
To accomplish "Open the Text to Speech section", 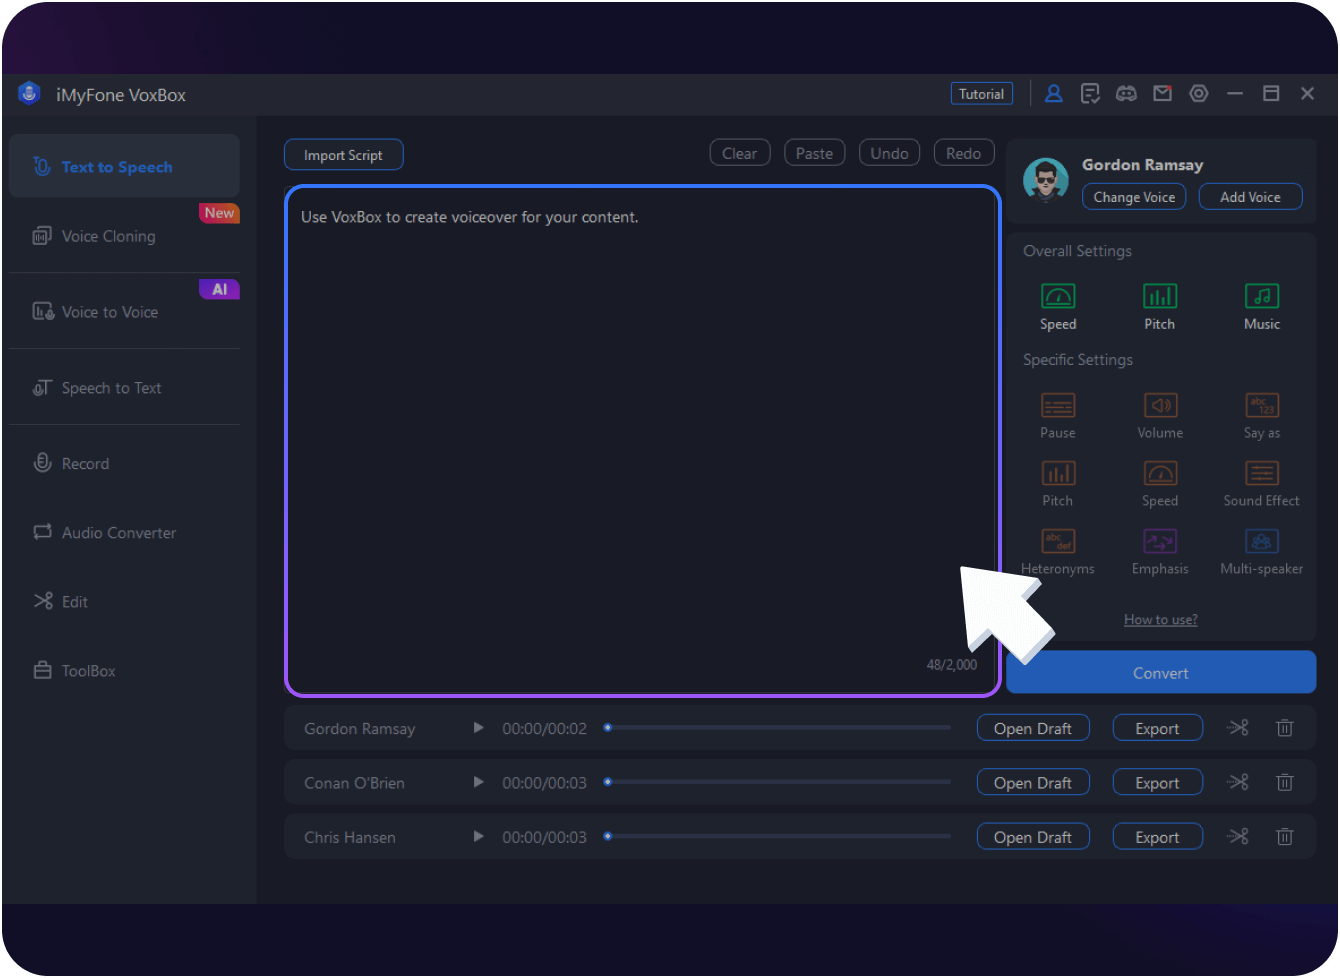I will click(124, 167).
